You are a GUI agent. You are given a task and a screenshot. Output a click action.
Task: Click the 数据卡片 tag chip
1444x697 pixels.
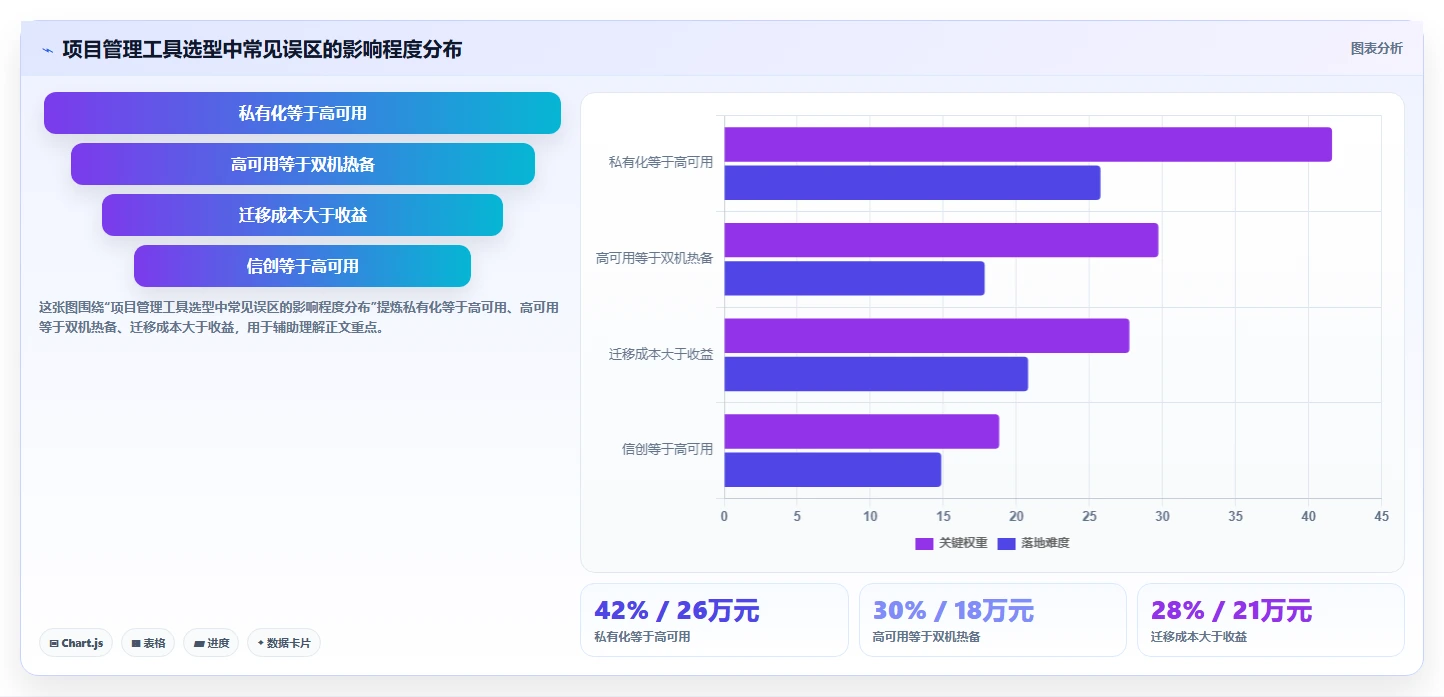283,643
